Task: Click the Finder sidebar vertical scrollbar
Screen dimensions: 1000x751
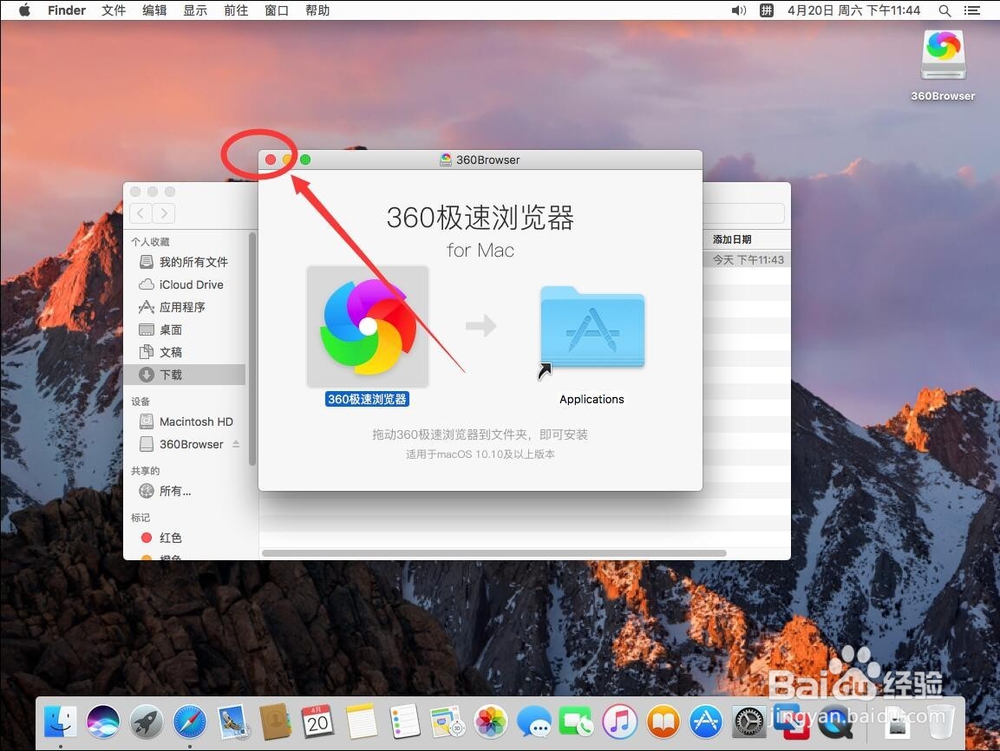Action: pos(253,349)
